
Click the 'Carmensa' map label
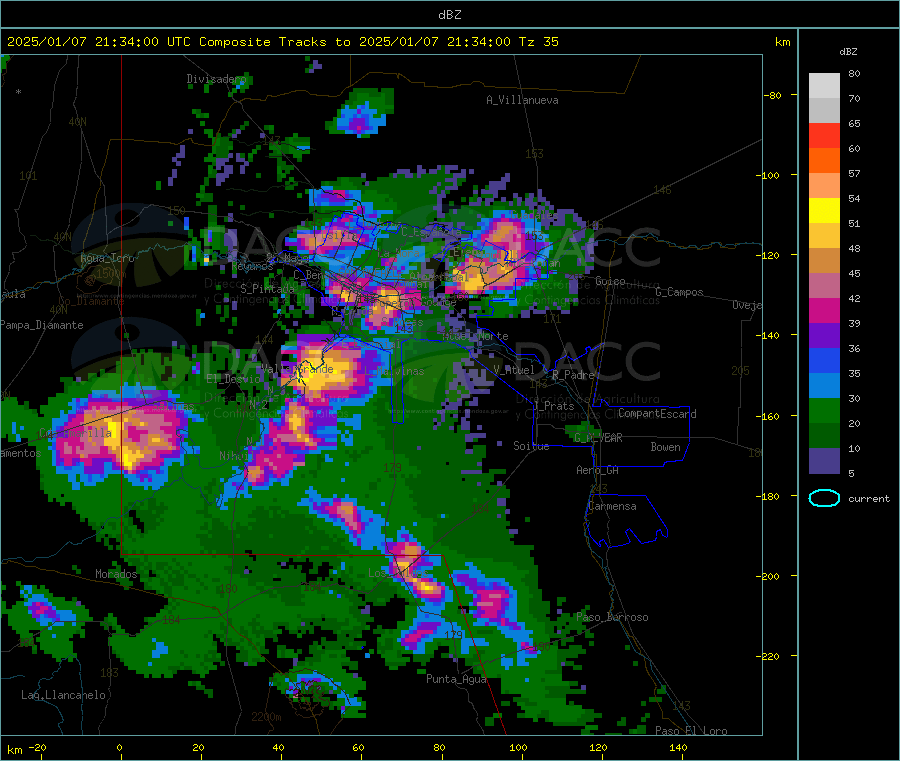[x=612, y=506]
